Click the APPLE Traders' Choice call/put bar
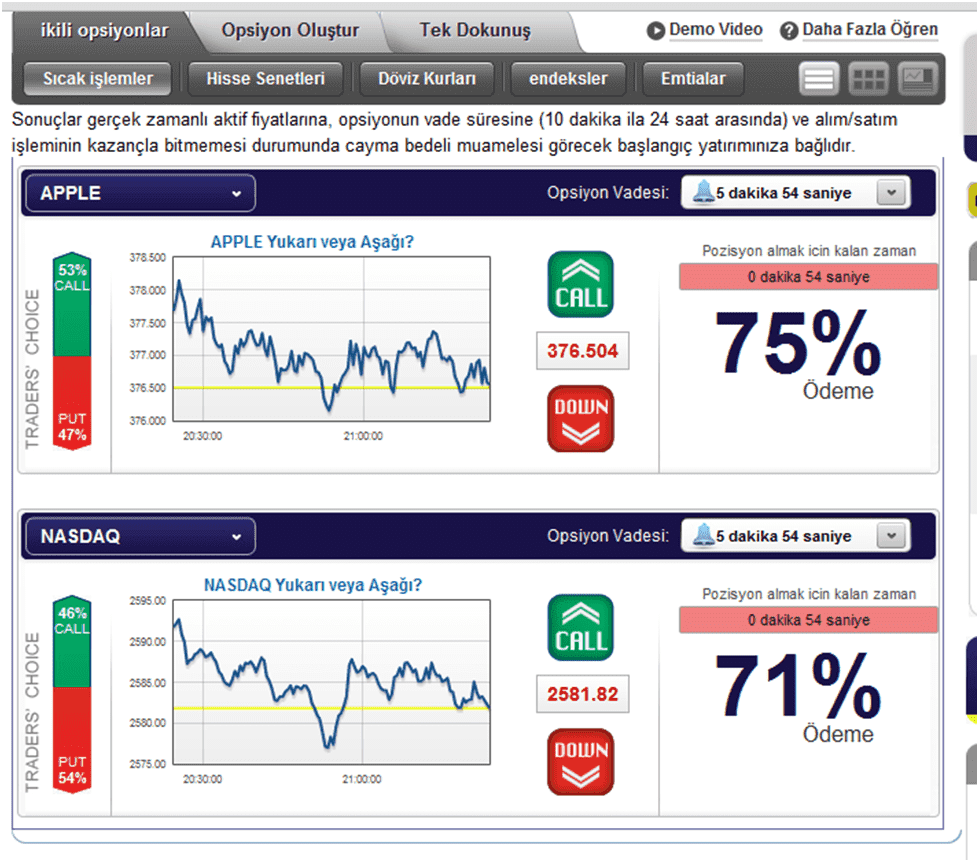The width and height of the screenshot is (979, 862). (x=72, y=351)
